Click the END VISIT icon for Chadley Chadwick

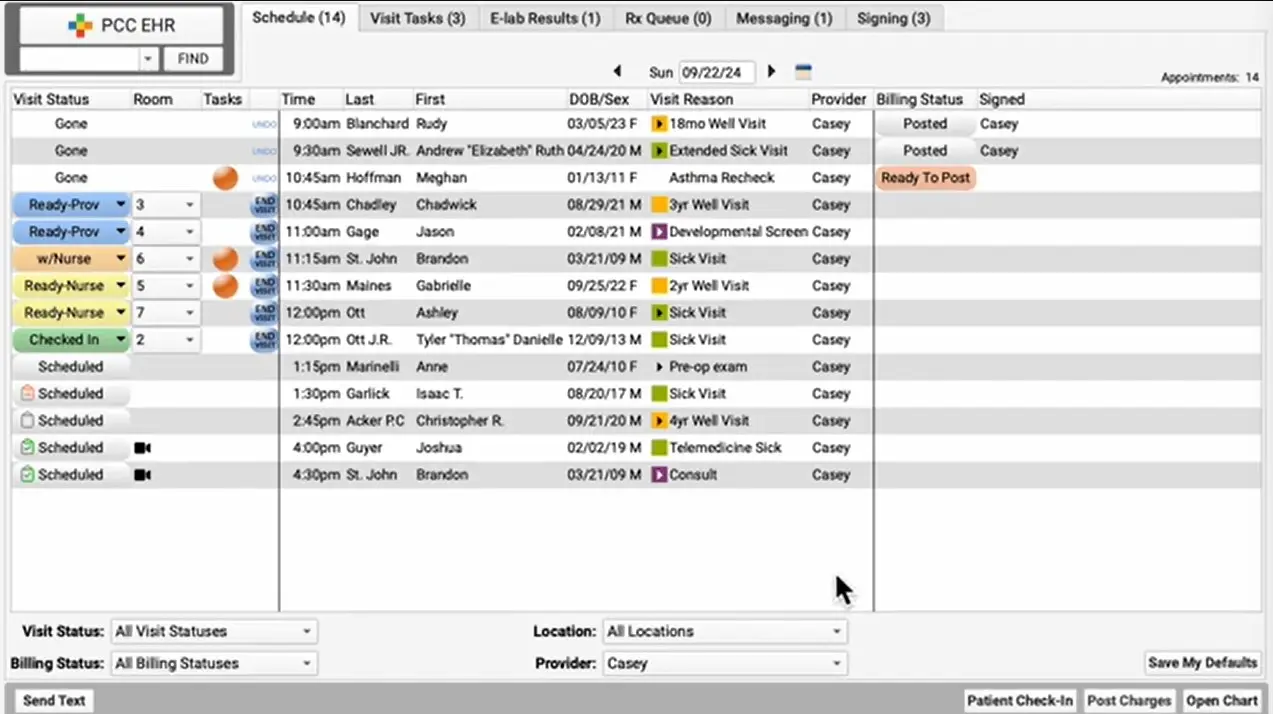click(x=263, y=204)
